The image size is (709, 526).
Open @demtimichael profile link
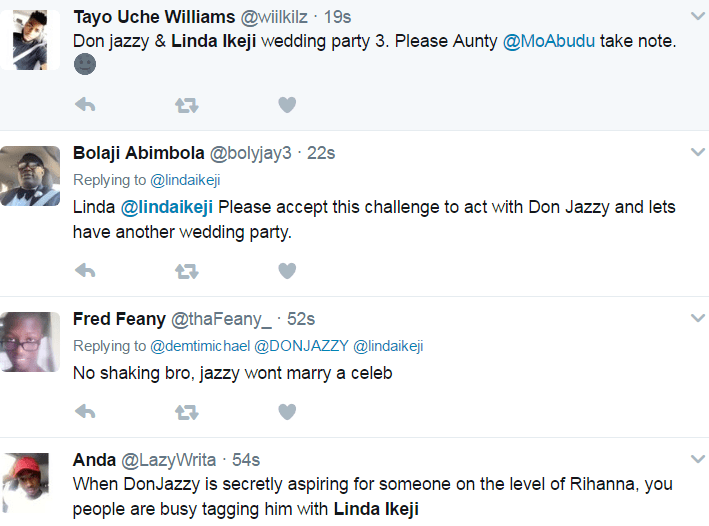pyautogui.click(x=200, y=346)
